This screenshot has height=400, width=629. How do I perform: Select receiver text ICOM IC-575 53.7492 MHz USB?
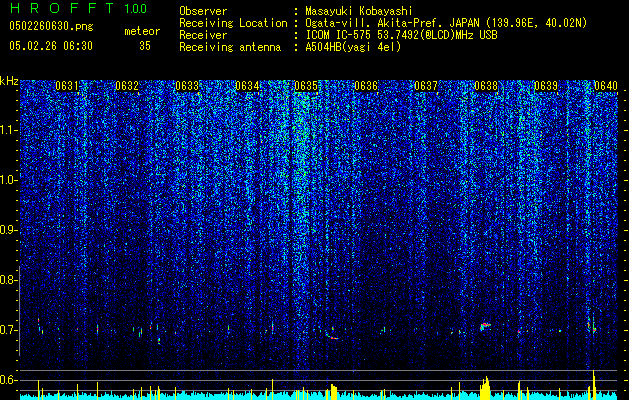[x=401, y=35]
